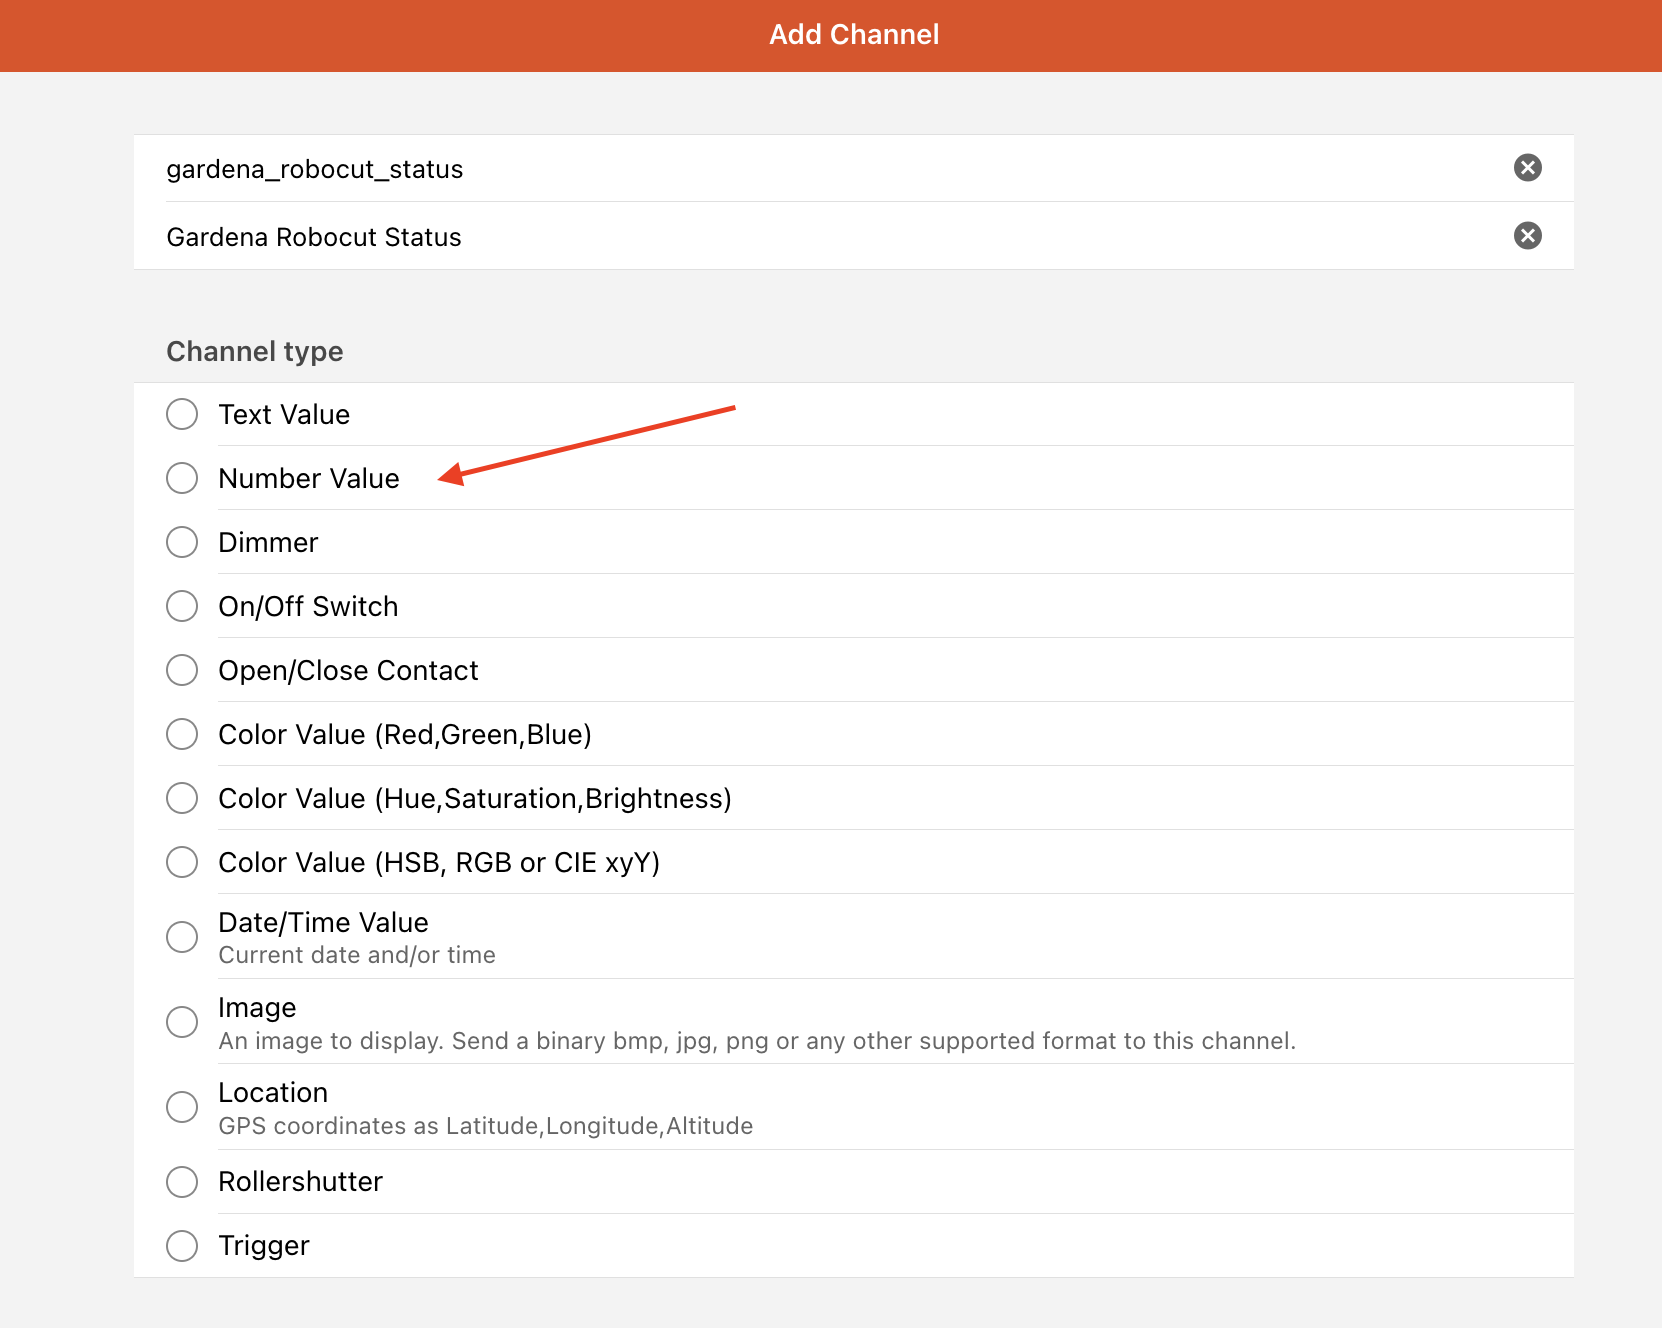Choose Rollershutter as channel type
Image resolution: width=1662 pixels, height=1328 pixels.
pyautogui.click(x=182, y=1182)
